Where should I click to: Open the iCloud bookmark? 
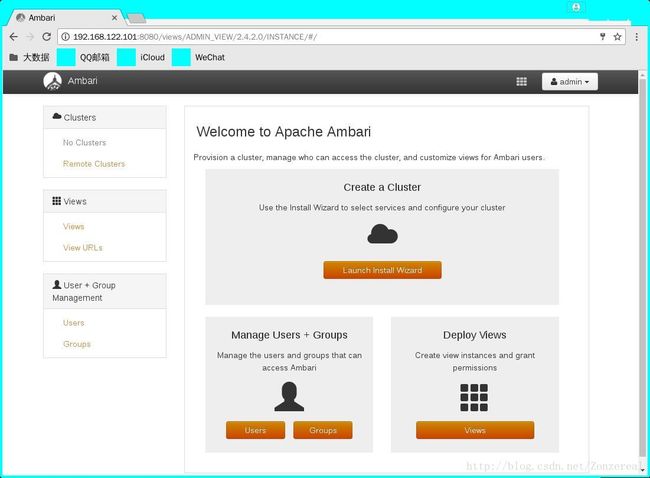(141, 57)
